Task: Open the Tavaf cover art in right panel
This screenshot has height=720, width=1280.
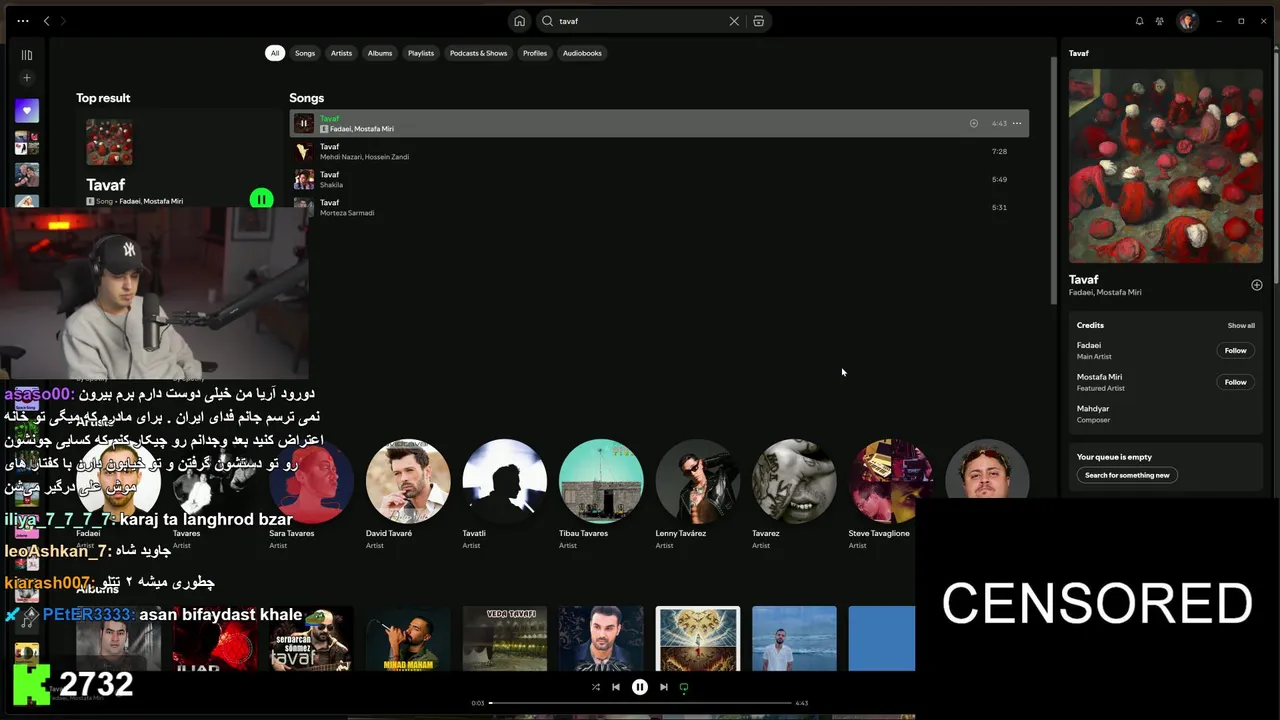Action: 1165,166
